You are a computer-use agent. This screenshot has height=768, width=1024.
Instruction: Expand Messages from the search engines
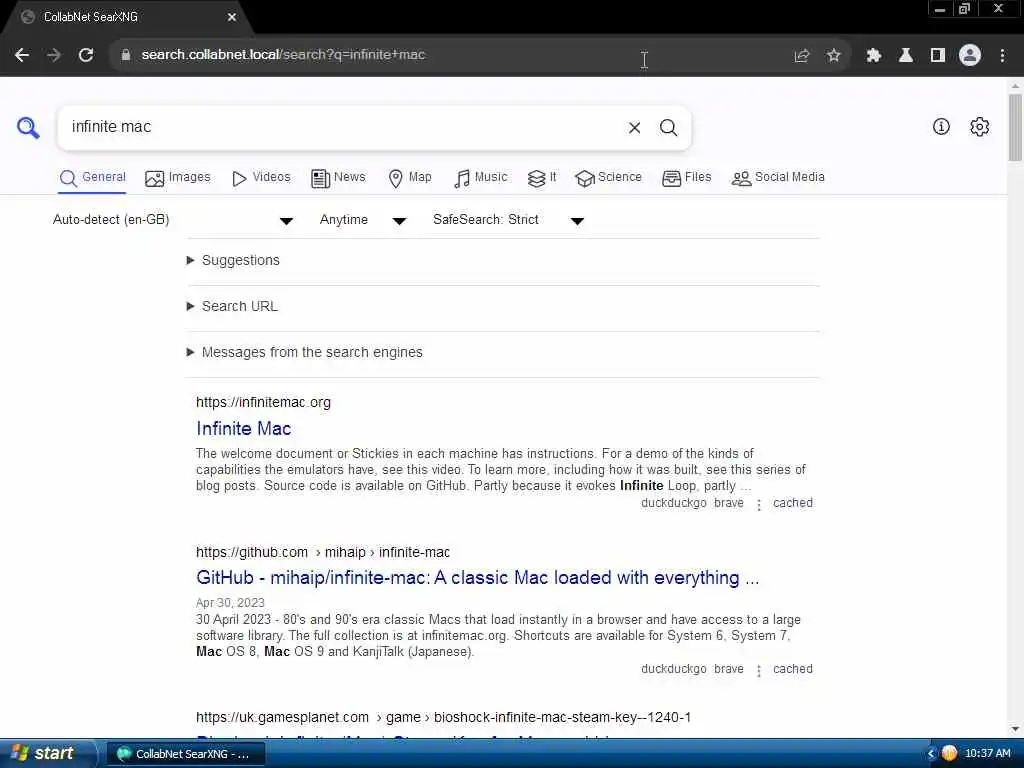[x=305, y=353]
